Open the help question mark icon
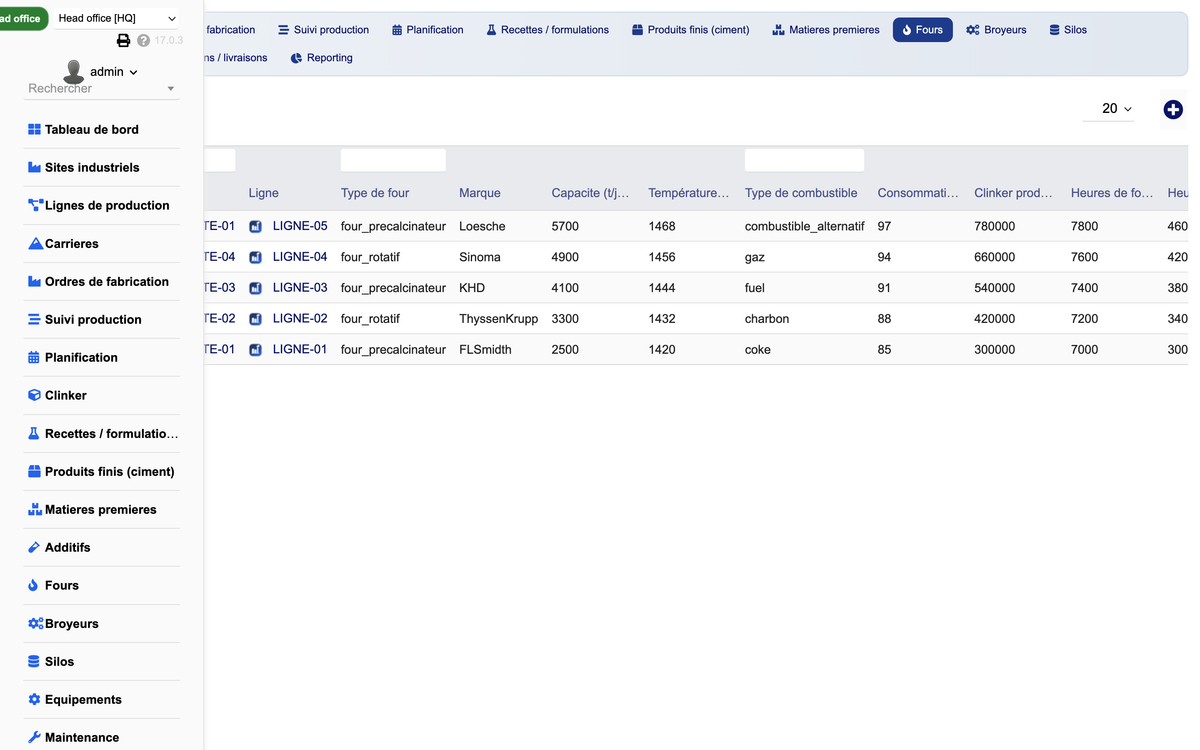 (144, 41)
